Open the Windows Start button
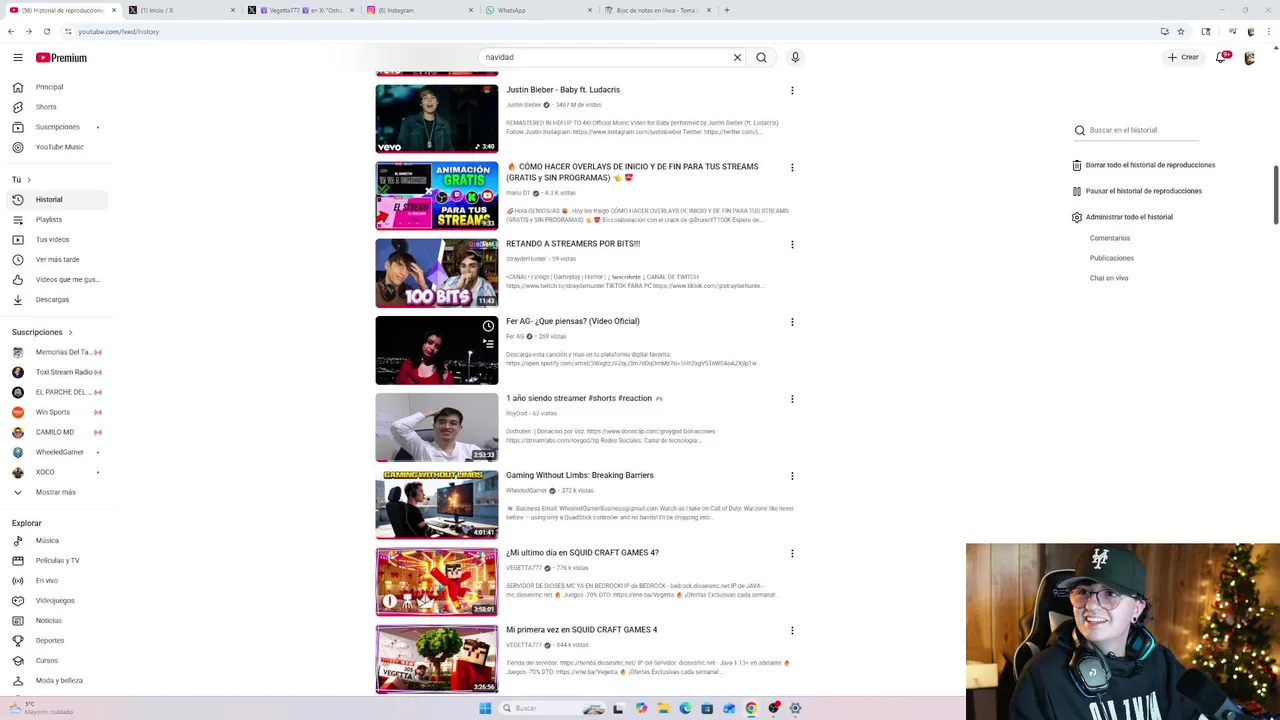The image size is (1280, 720). 485,708
